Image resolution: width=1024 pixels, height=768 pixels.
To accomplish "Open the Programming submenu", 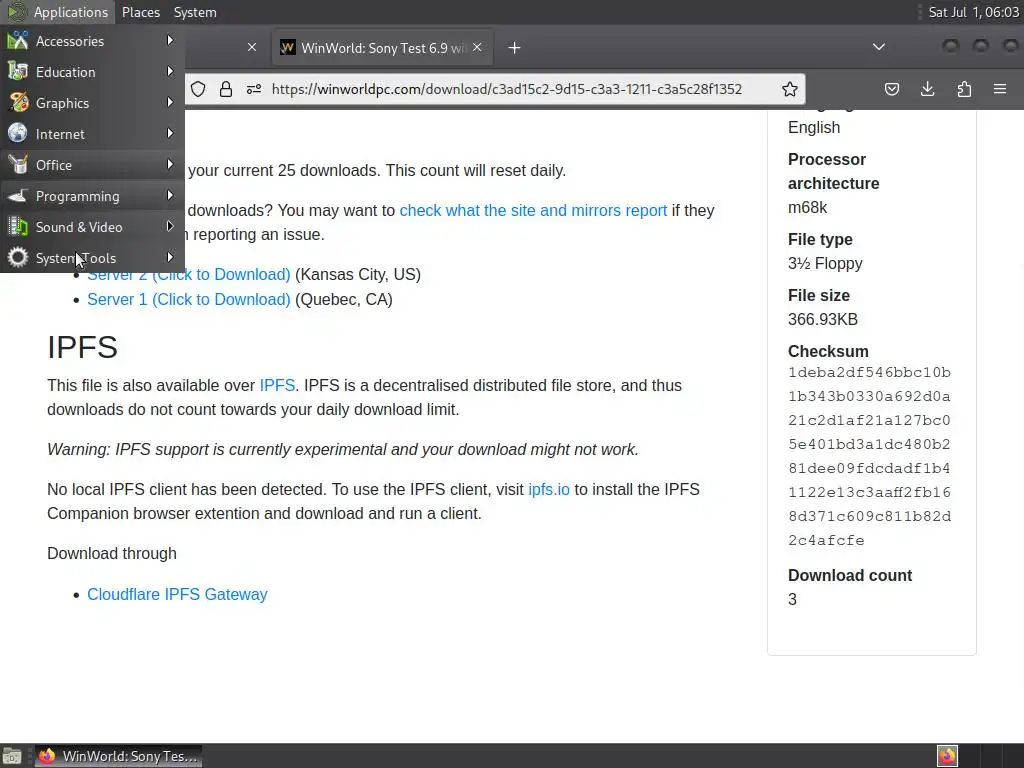I will click(x=92, y=196).
